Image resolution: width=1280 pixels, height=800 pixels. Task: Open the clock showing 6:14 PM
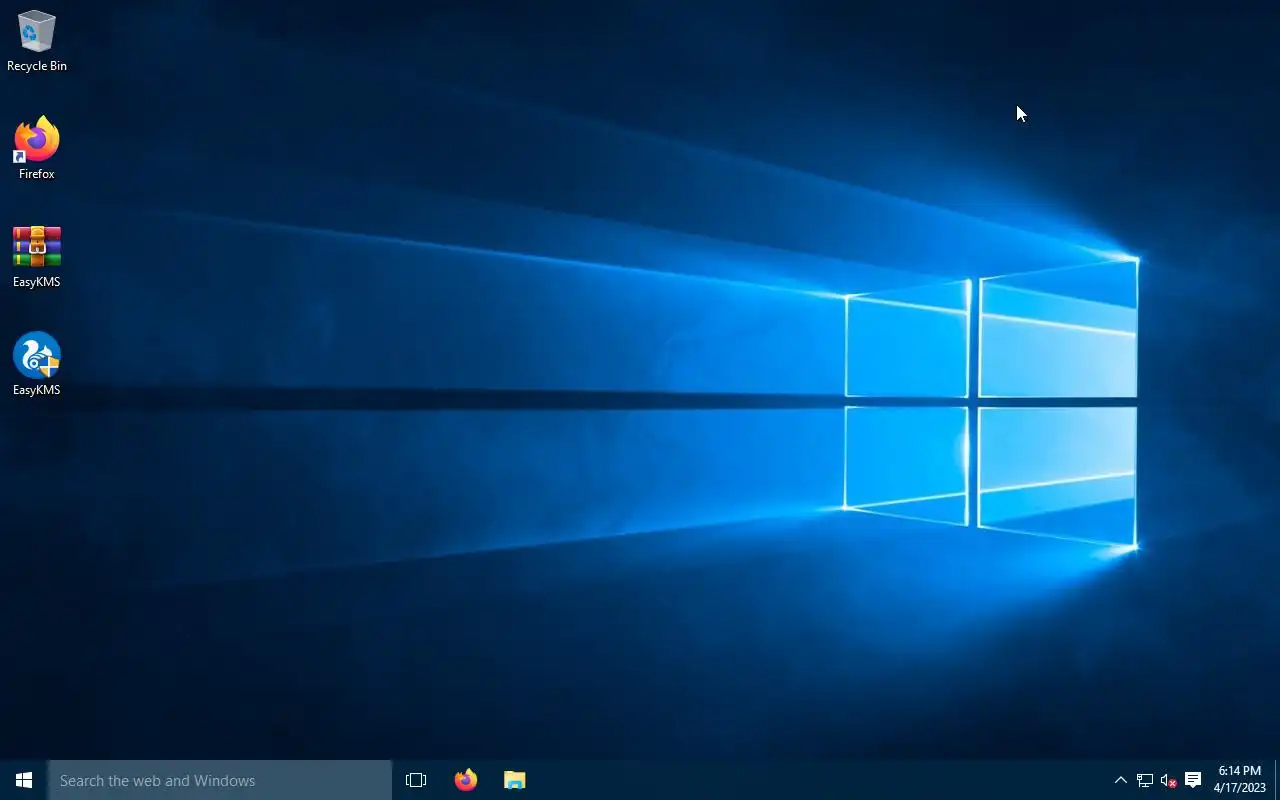click(1240, 780)
